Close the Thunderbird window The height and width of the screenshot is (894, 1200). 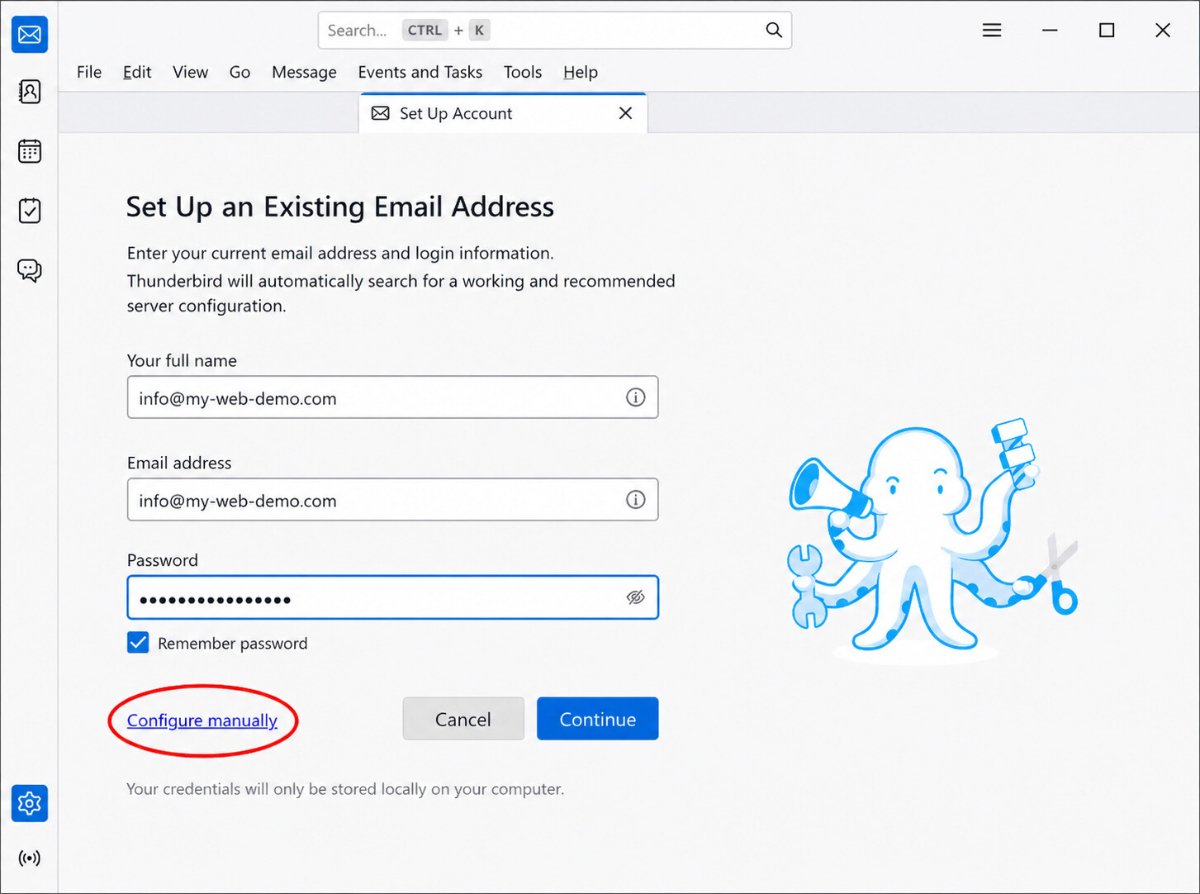(x=1163, y=31)
